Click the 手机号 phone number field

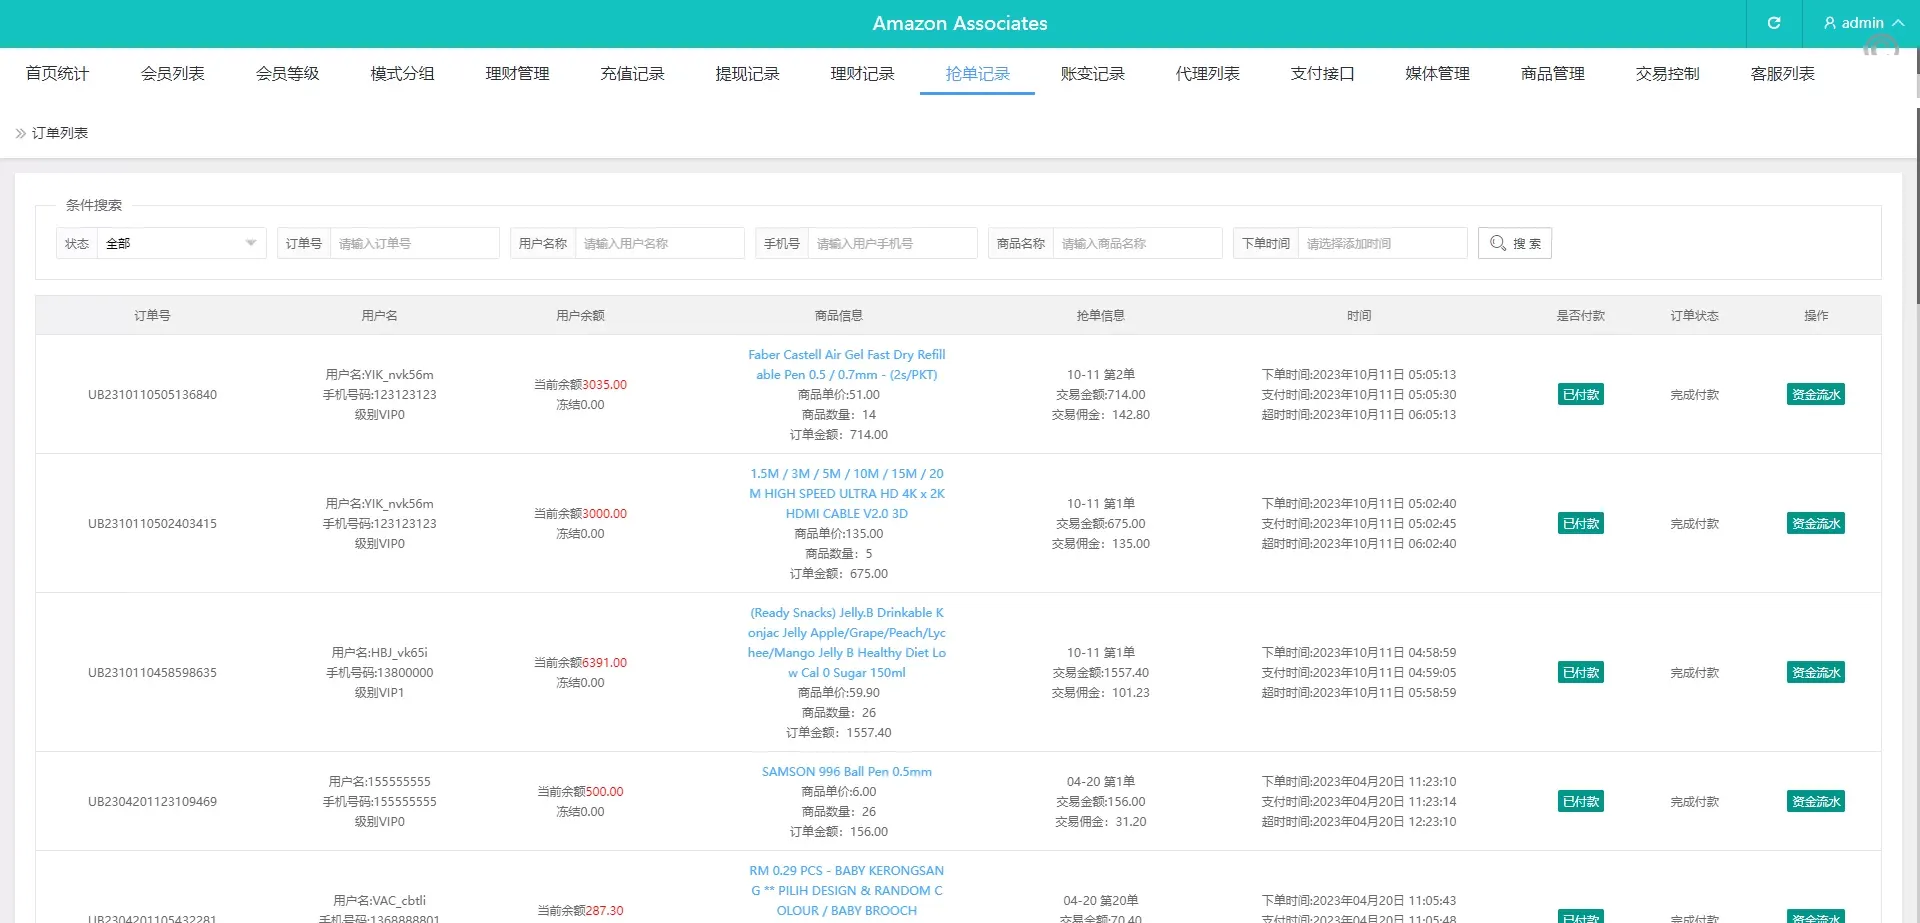point(892,243)
